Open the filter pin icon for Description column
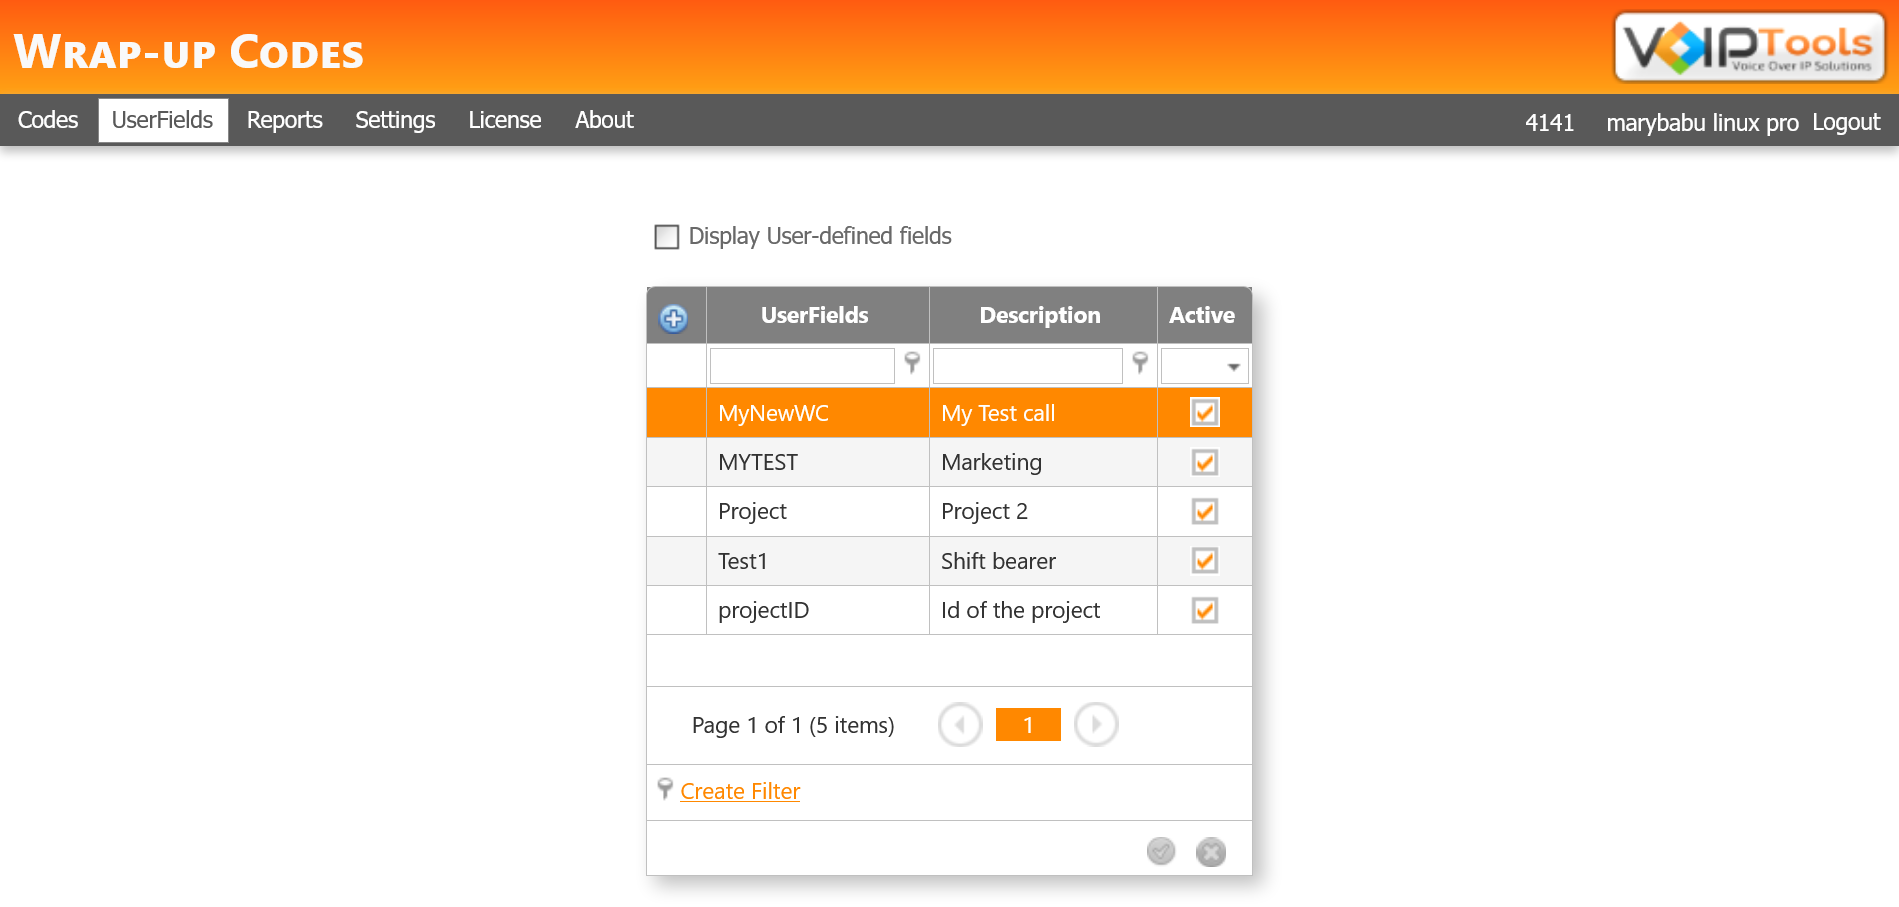The image size is (1899, 907). (x=1141, y=364)
